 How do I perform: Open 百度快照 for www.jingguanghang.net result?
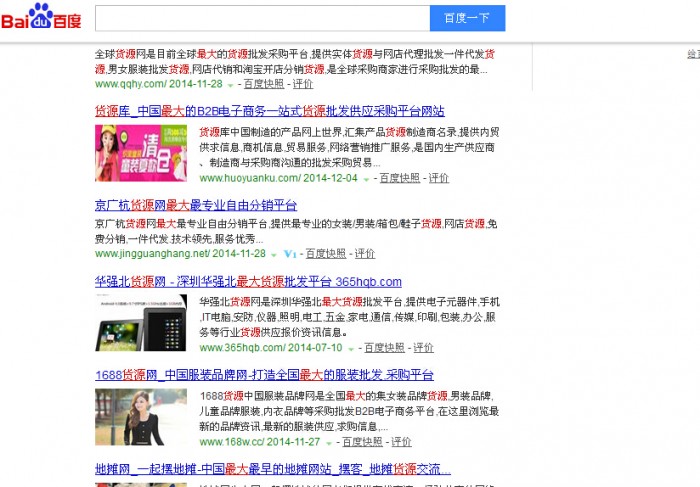[x=326, y=254]
